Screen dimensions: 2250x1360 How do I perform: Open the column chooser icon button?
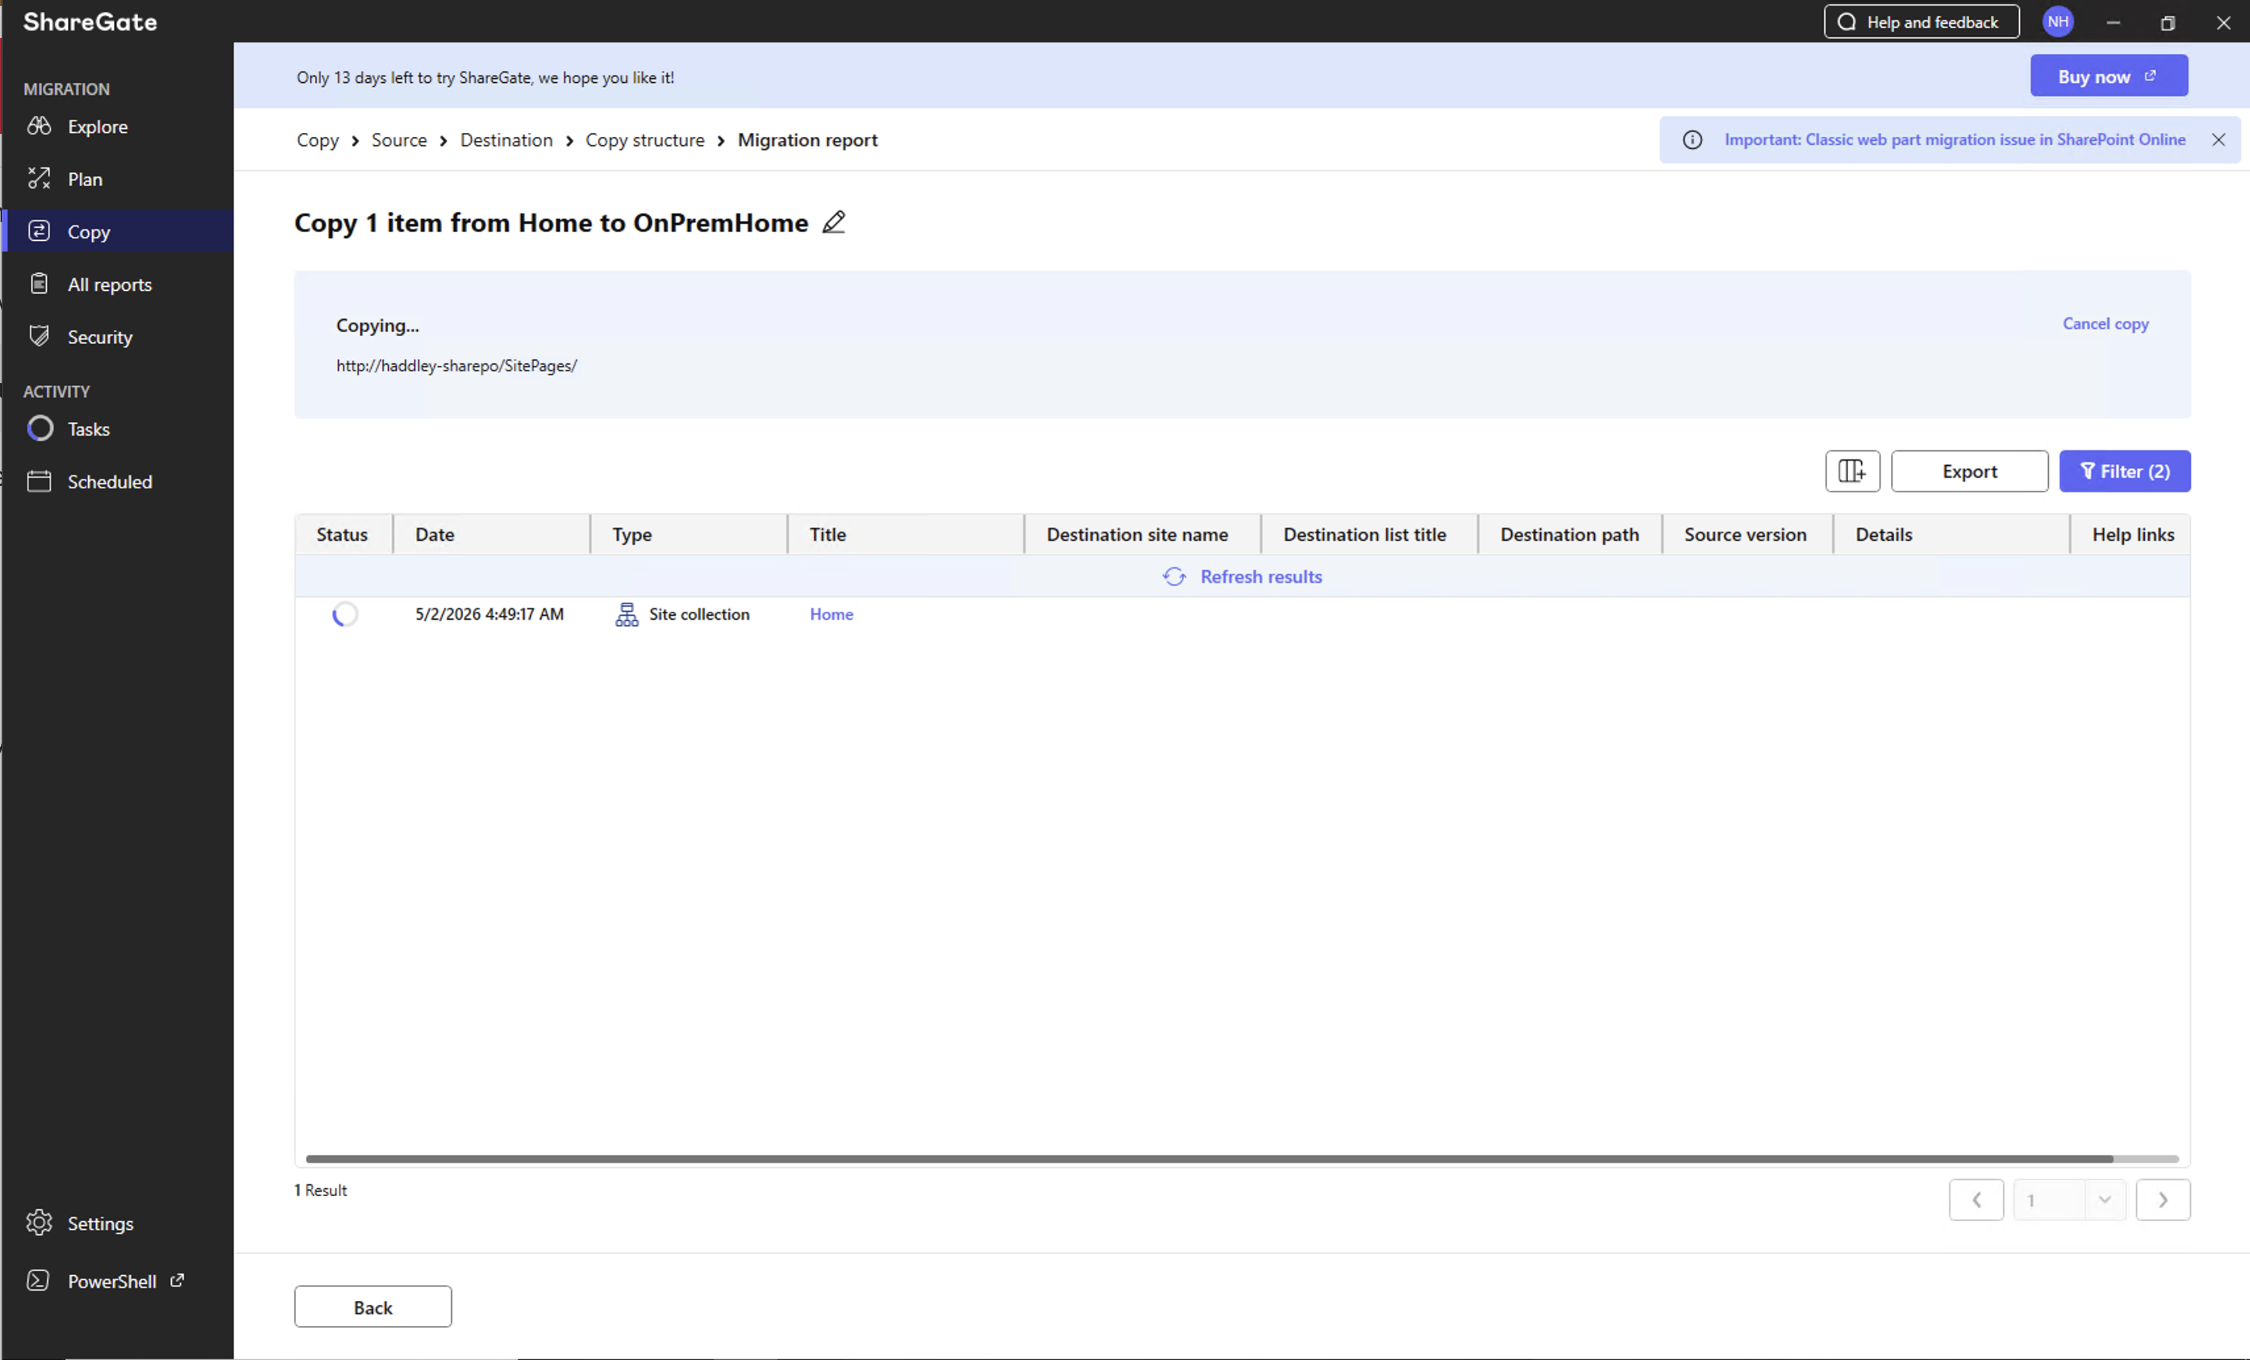(1852, 471)
